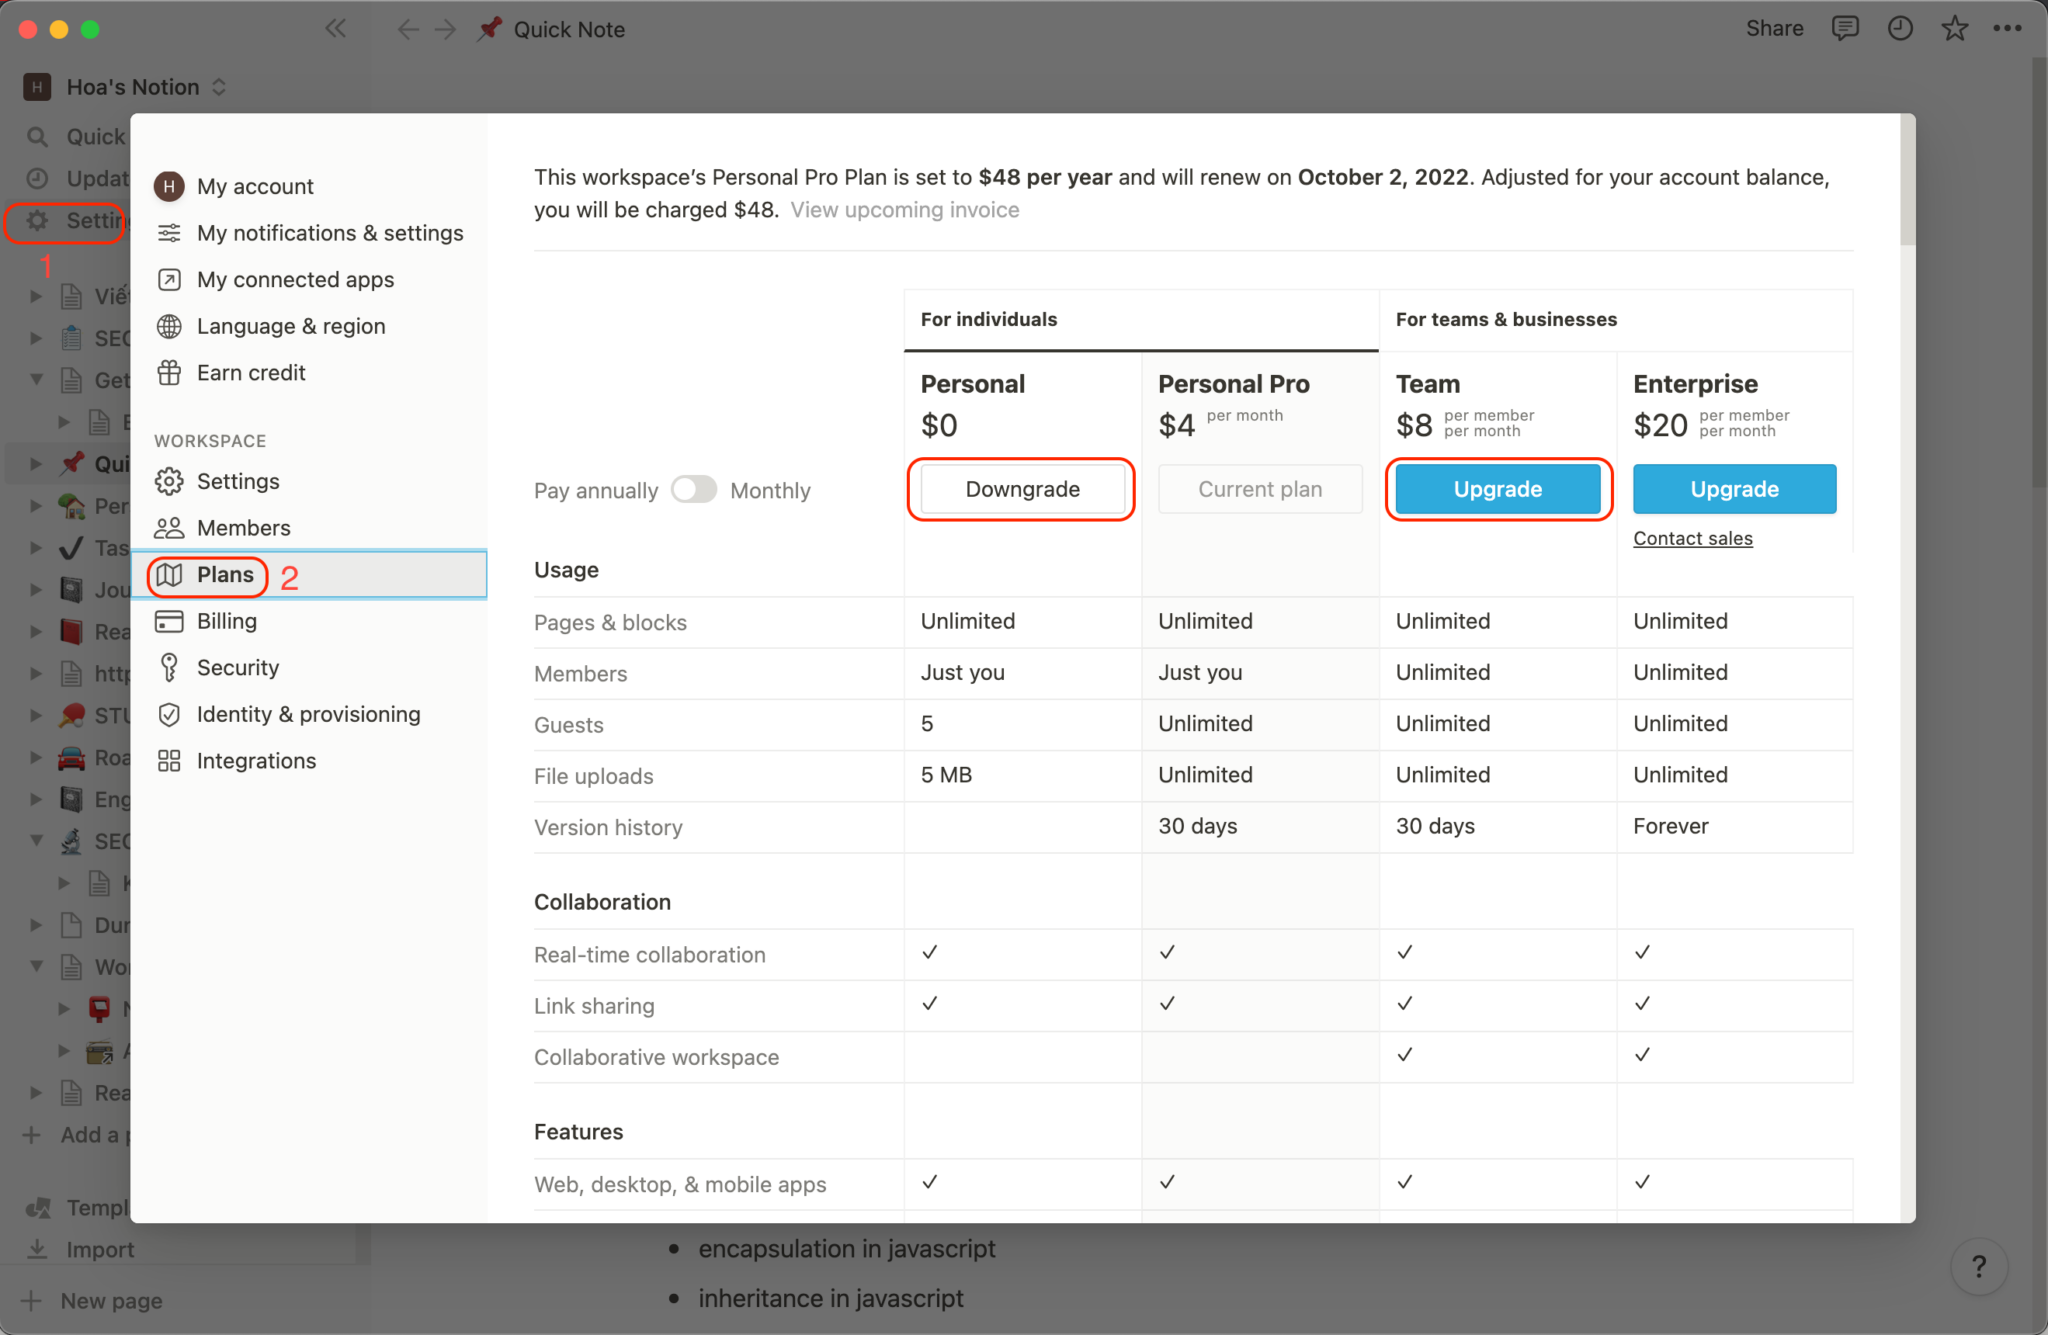2048x1335 pixels.
Task: View upcoming invoice link
Action: tap(905, 209)
